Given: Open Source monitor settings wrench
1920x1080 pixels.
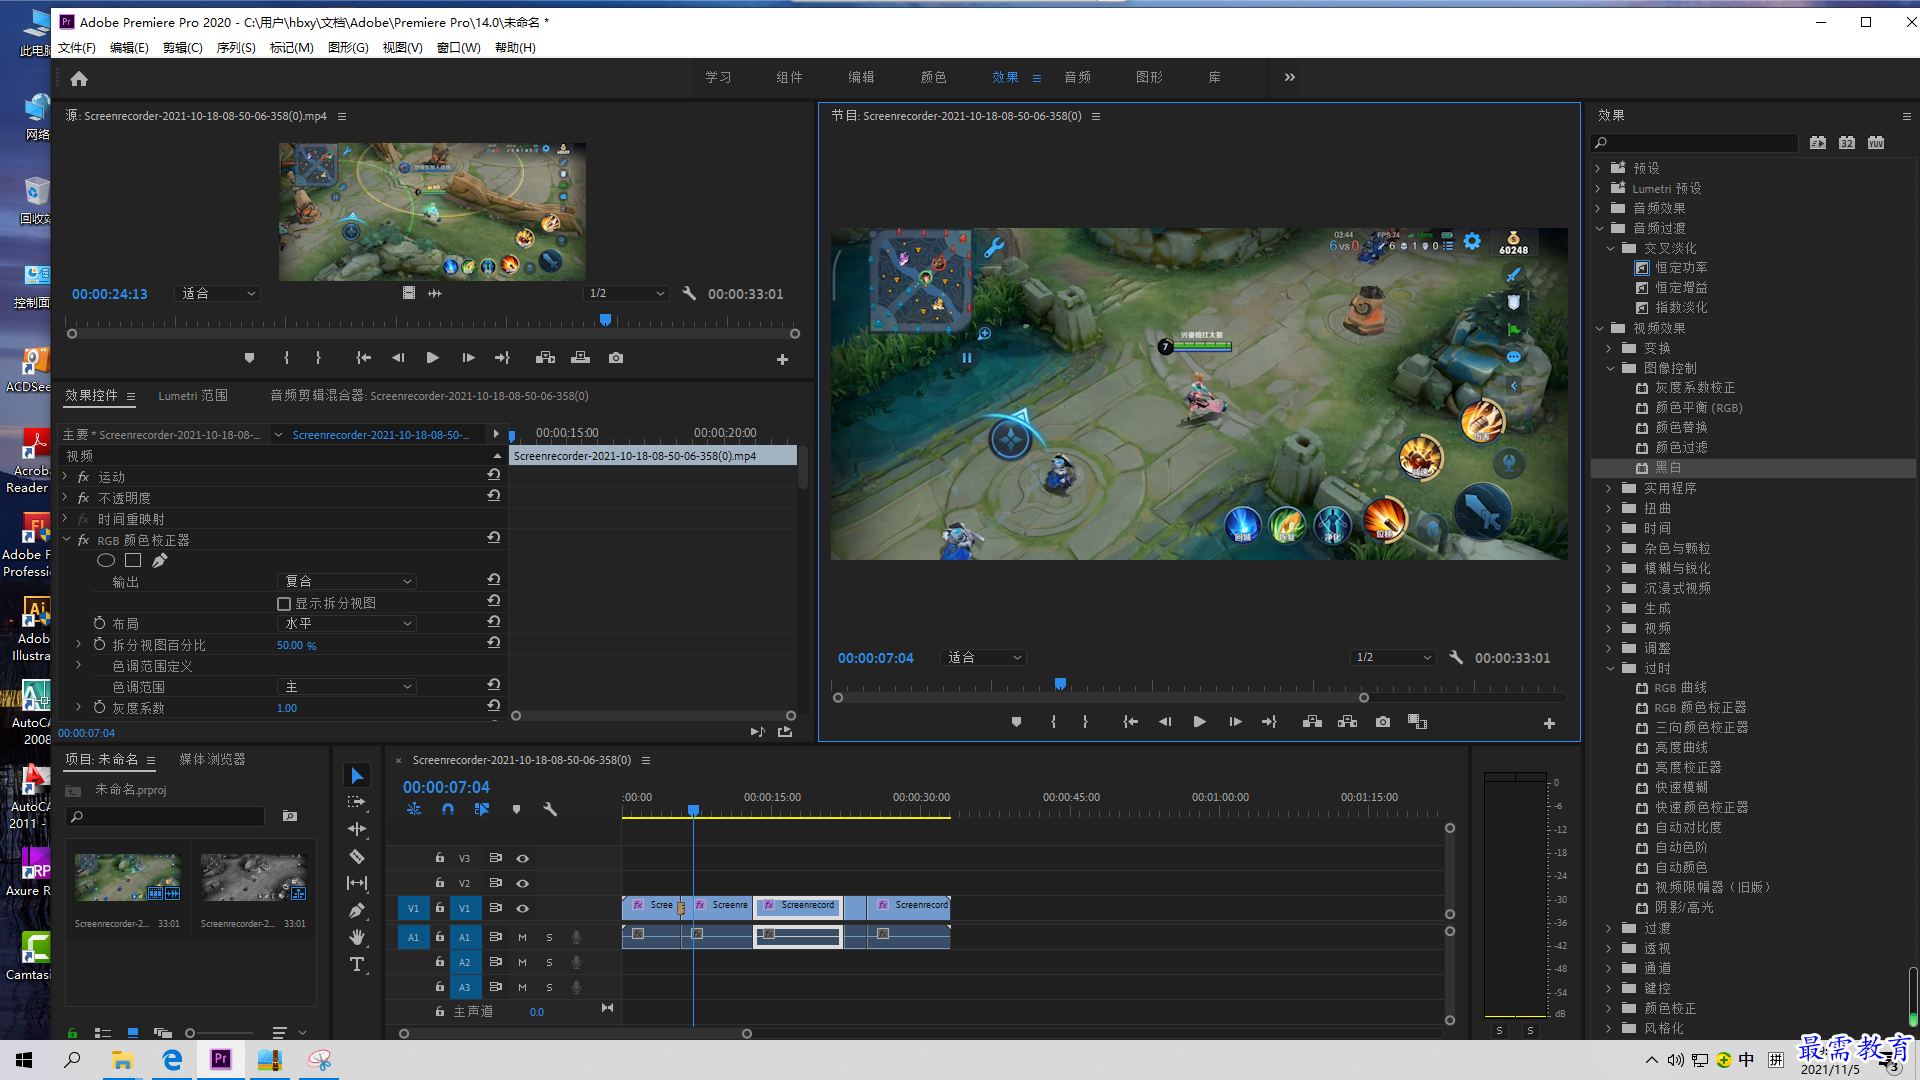Looking at the screenshot, I should click(x=689, y=293).
